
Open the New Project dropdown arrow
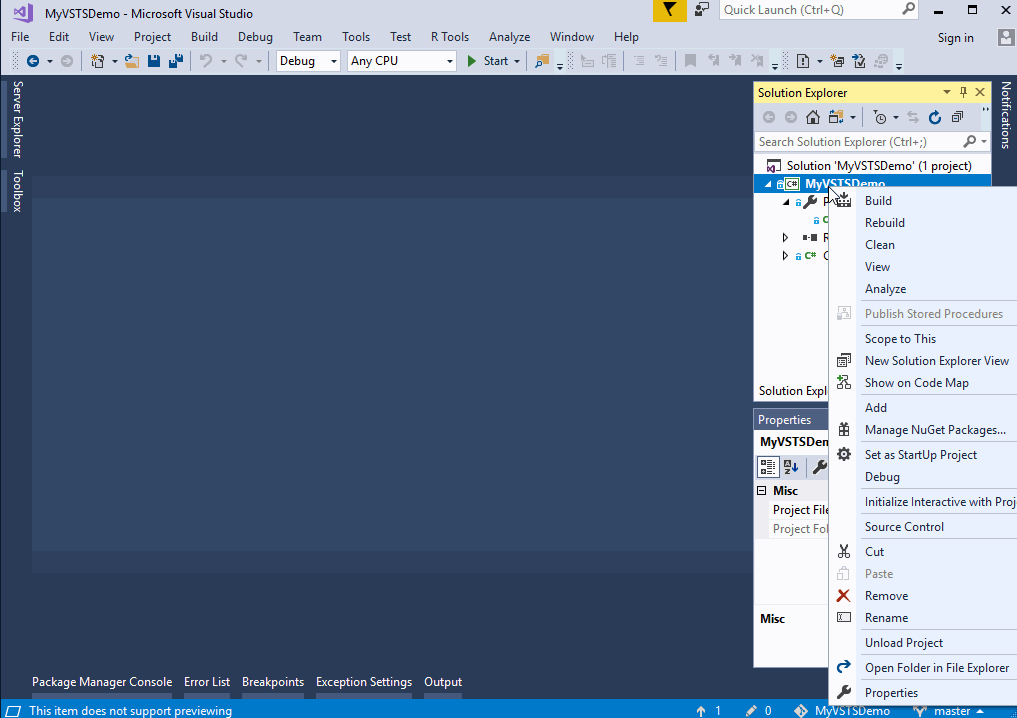pos(114,62)
